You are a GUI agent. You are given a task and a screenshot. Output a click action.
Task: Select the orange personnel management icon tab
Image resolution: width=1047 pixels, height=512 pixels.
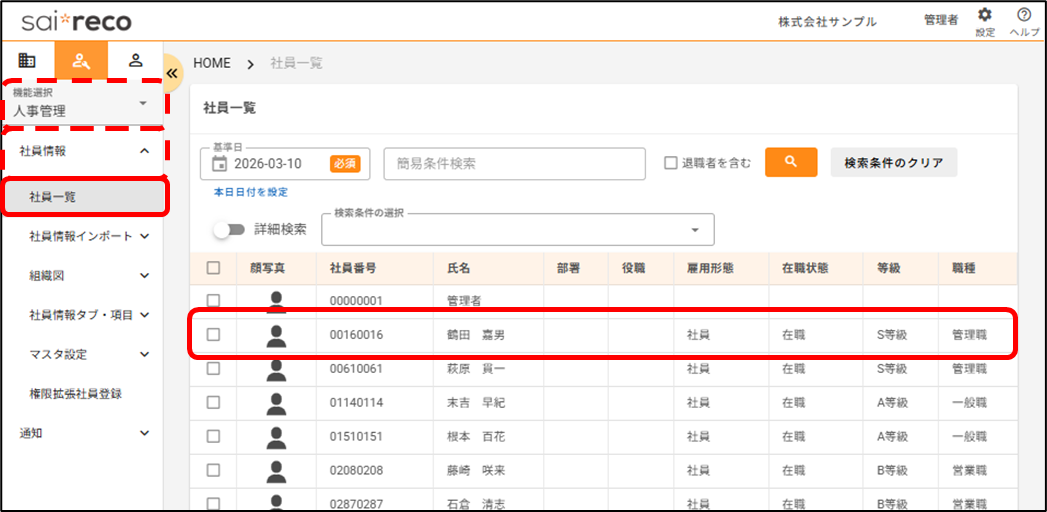click(81, 60)
